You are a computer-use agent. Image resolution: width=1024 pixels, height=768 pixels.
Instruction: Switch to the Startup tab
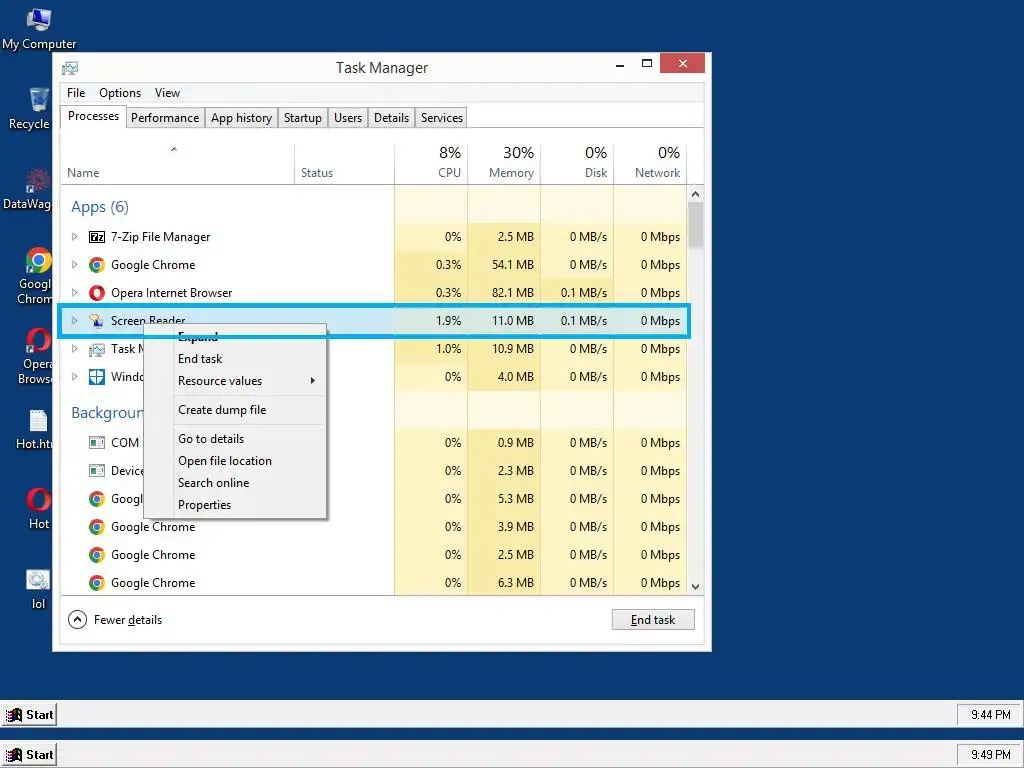303,118
